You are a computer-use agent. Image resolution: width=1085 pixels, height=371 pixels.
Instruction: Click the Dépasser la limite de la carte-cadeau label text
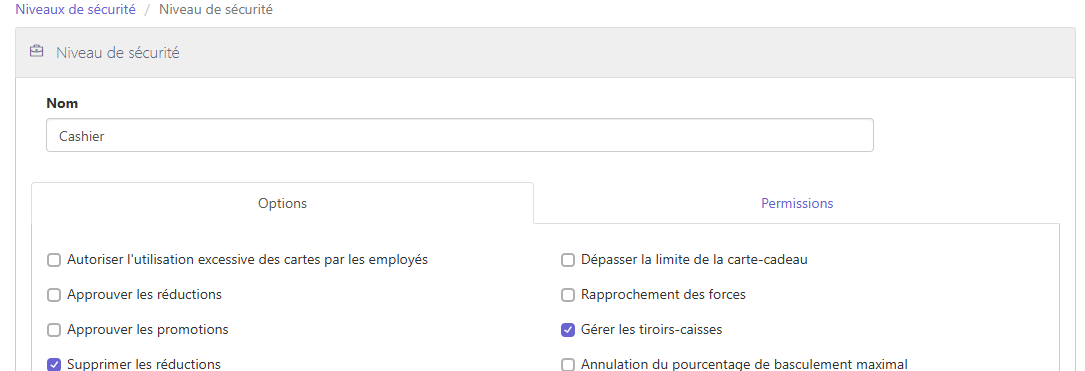(695, 260)
